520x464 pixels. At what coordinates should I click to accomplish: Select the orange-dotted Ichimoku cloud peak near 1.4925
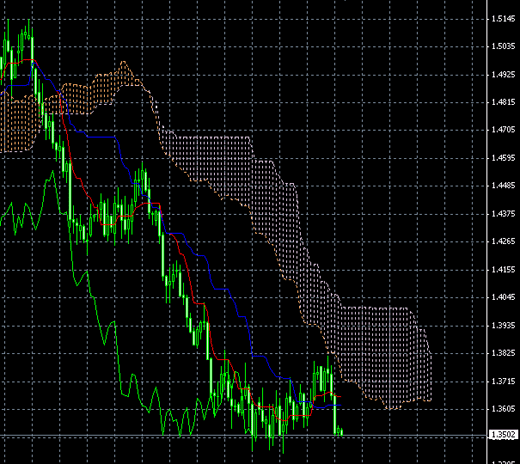point(123,73)
